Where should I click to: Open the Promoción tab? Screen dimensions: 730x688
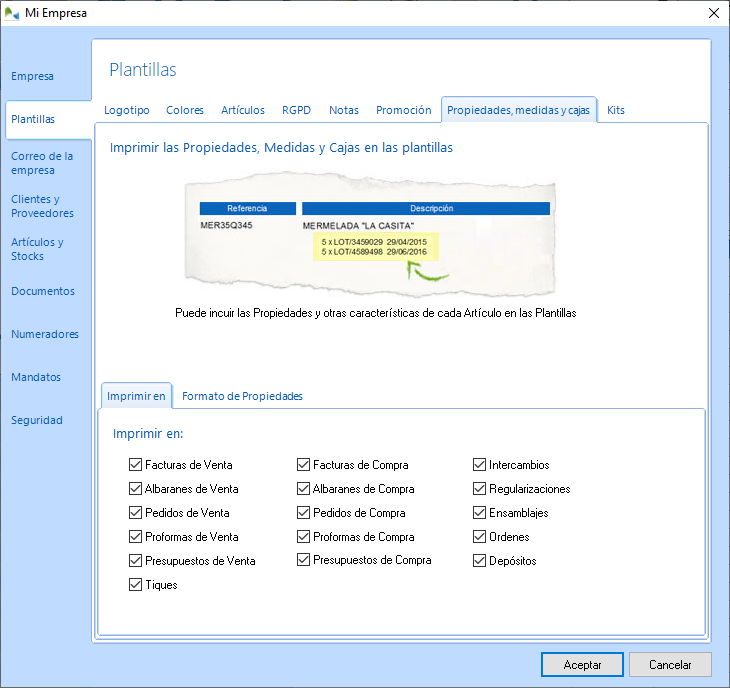[x=403, y=110]
